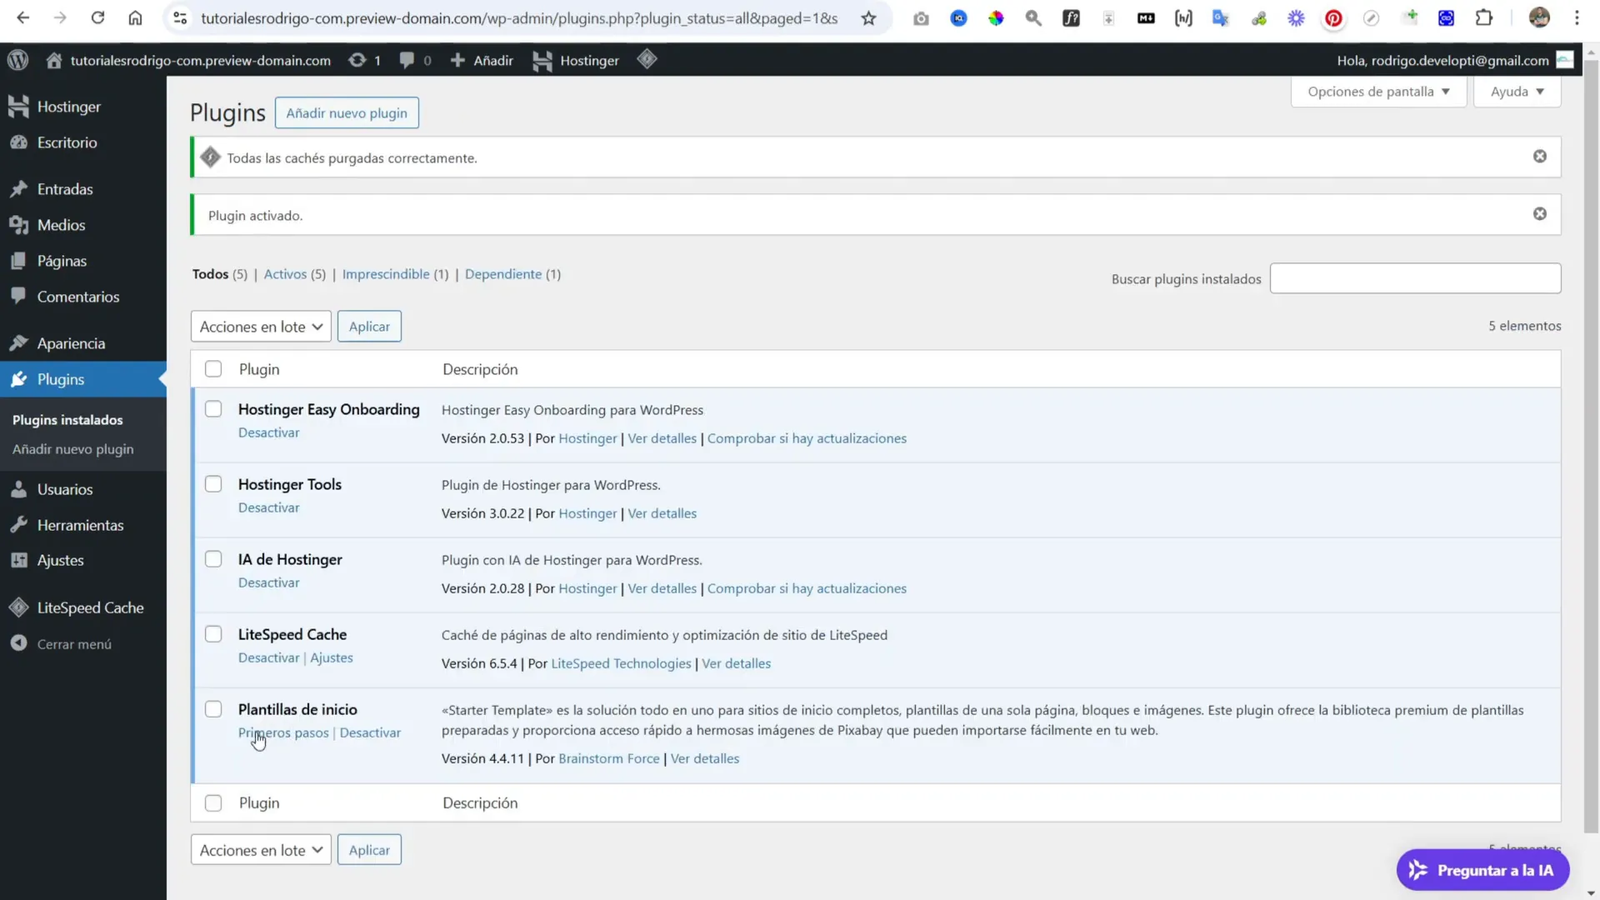The width and height of the screenshot is (1600, 900).
Task: Deactivate the Plantillas de inicio plugin
Action: click(370, 732)
